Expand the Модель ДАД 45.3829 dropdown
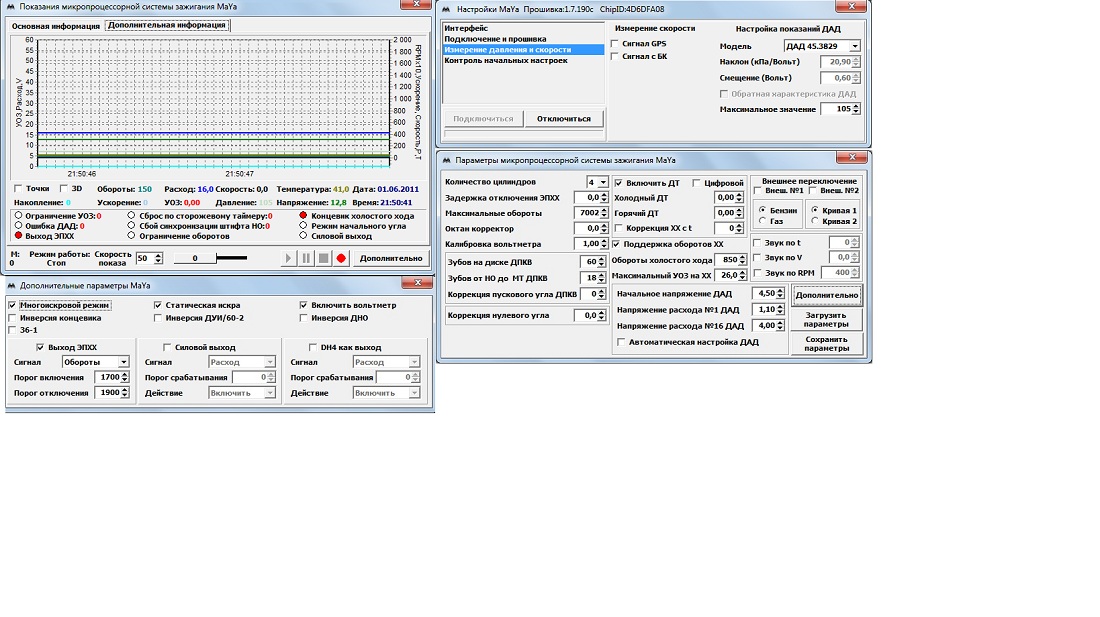The width and height of the screenshot is (1100, 617). (854, 46)
